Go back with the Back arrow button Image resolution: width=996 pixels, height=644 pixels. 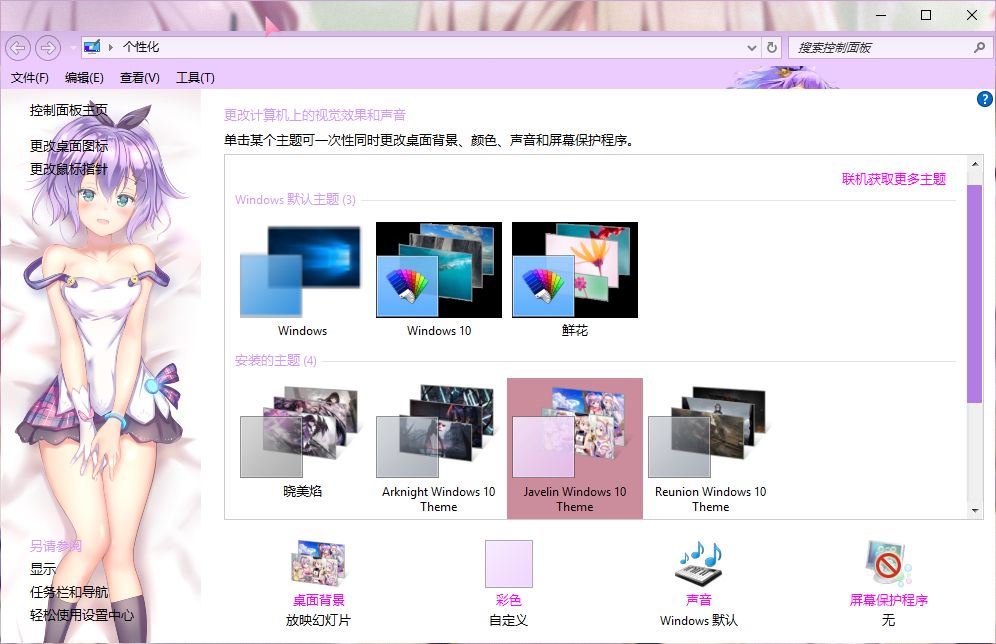click(18, 48)
